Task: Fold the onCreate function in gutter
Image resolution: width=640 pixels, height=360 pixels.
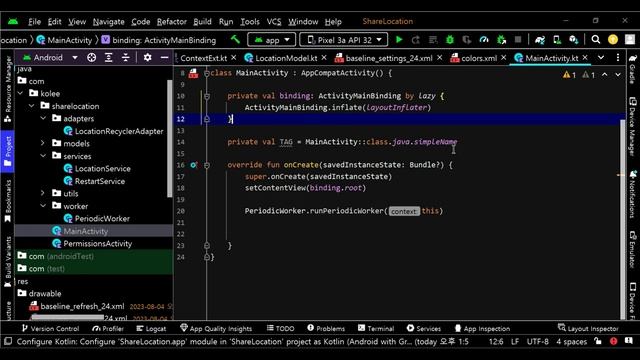Action: (x=207, y=165)
